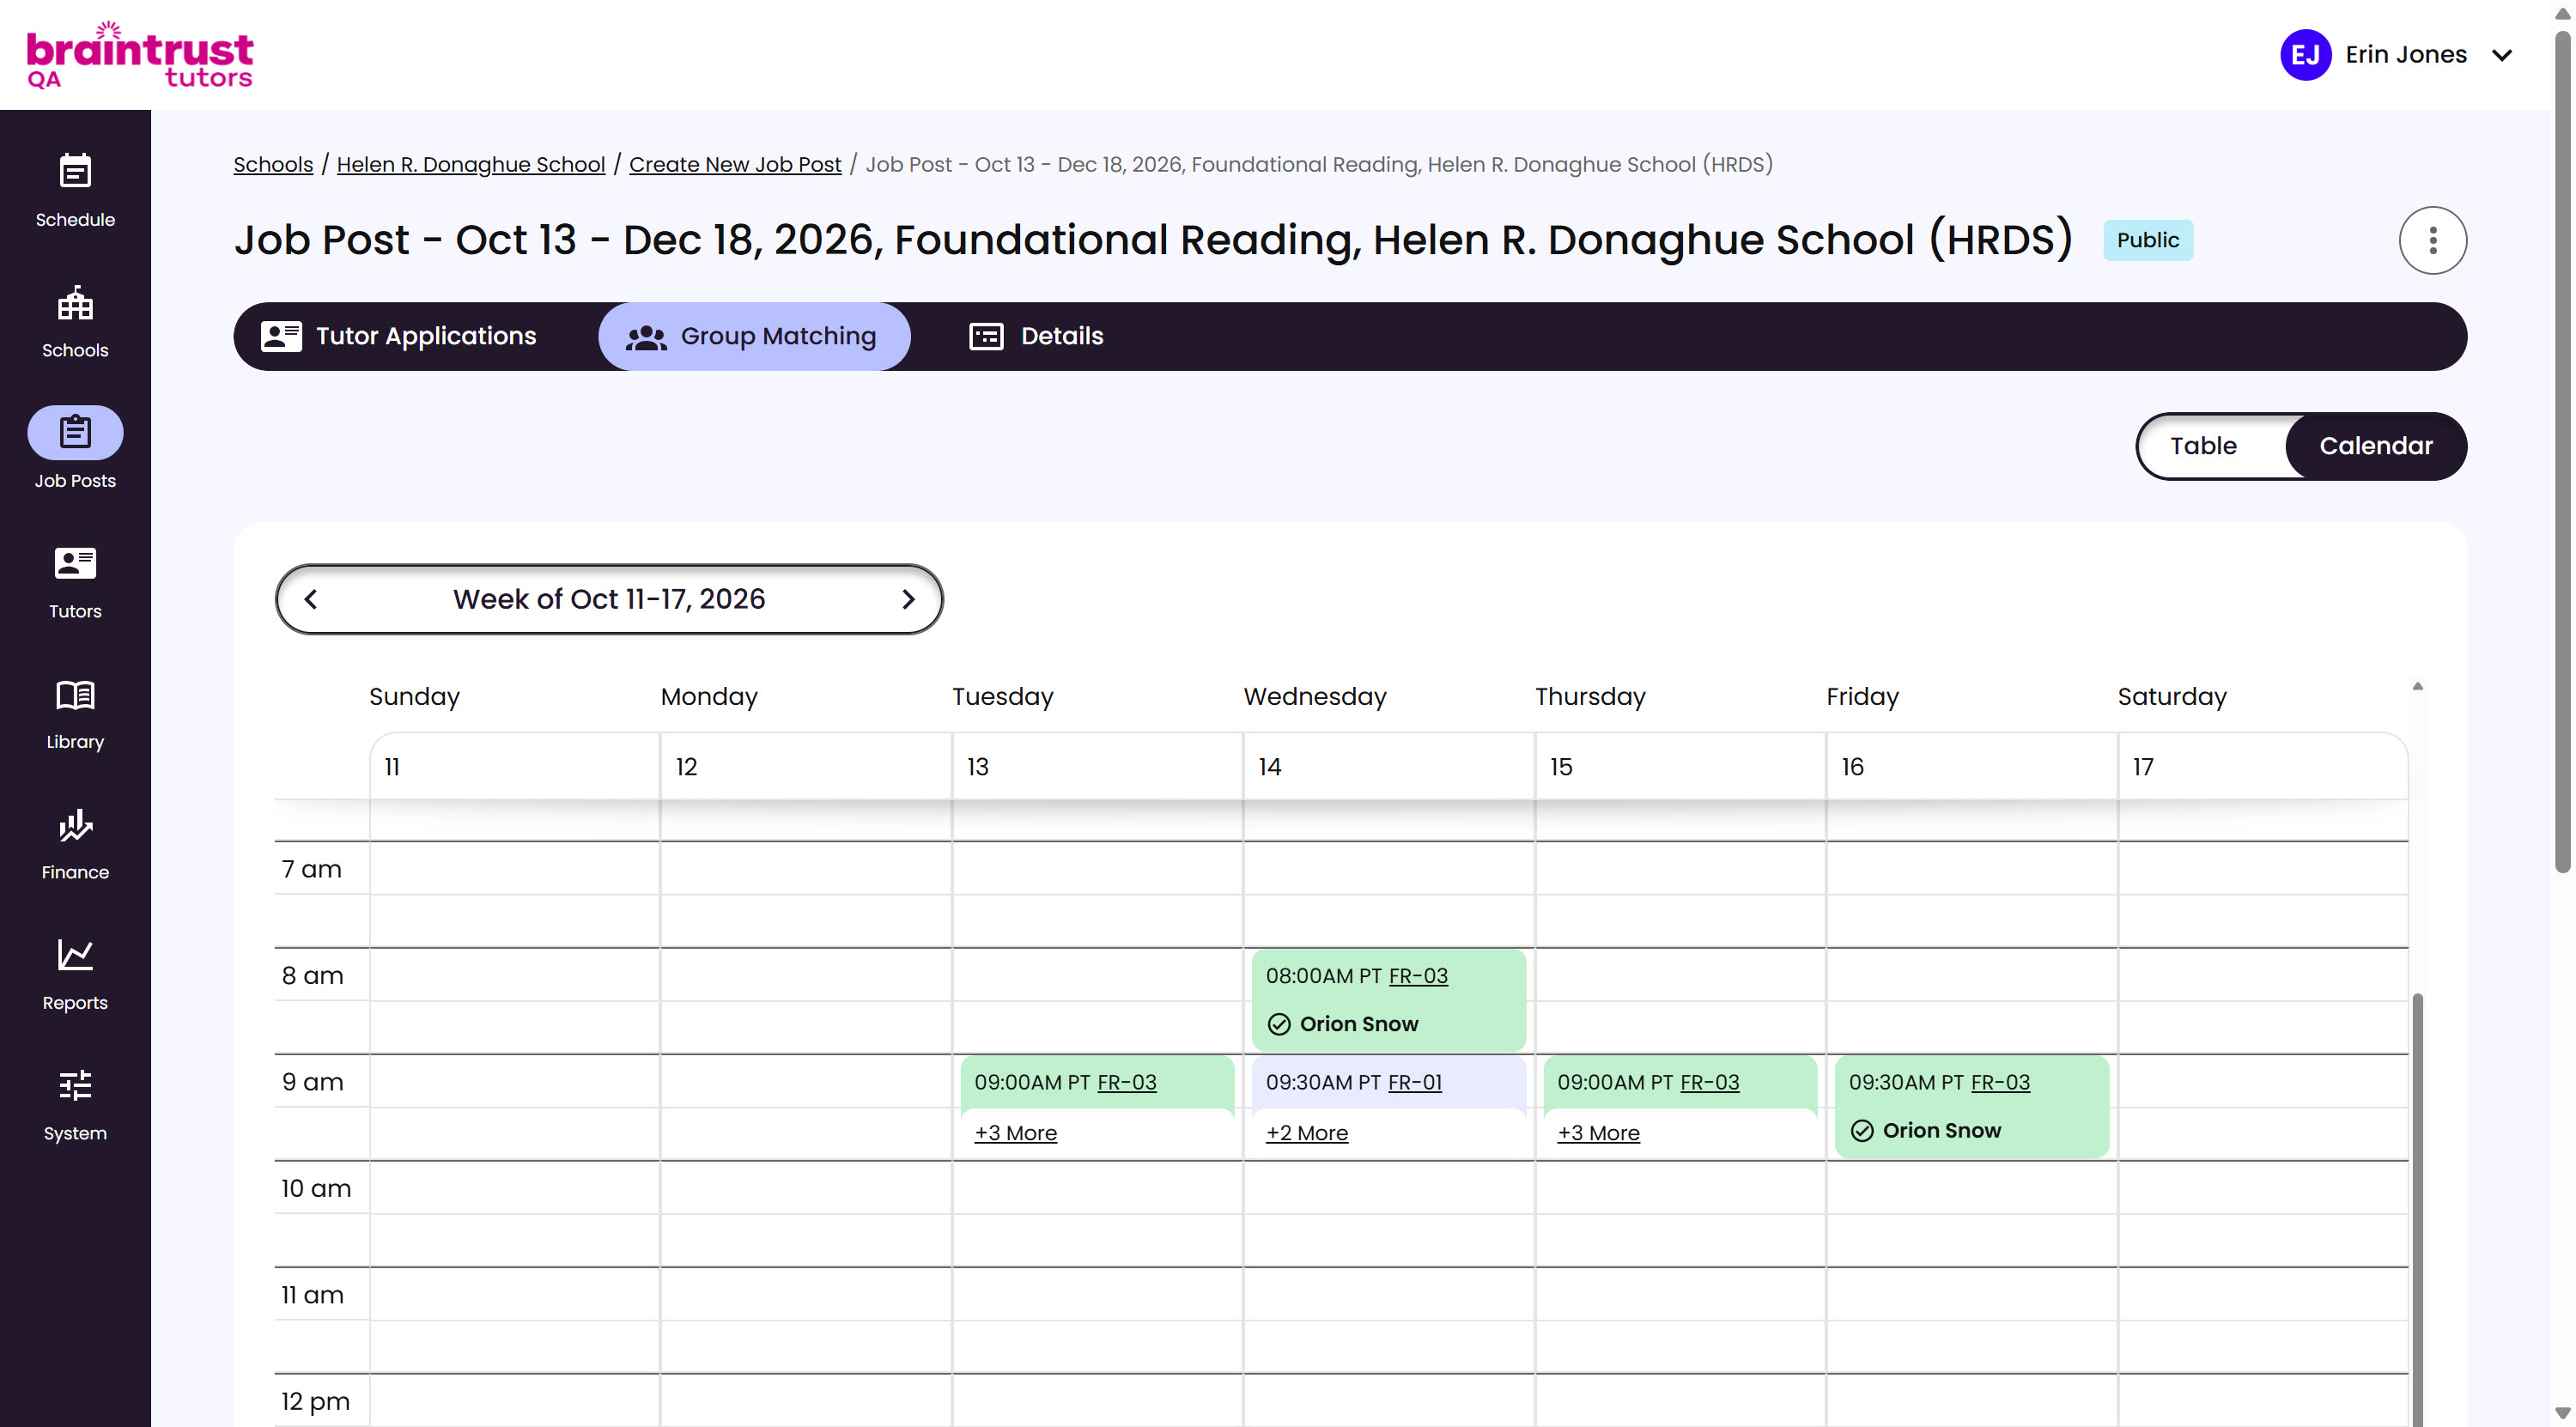Open the Finance sidebar icon
2576x1427 pixels.
coord(75,824)
